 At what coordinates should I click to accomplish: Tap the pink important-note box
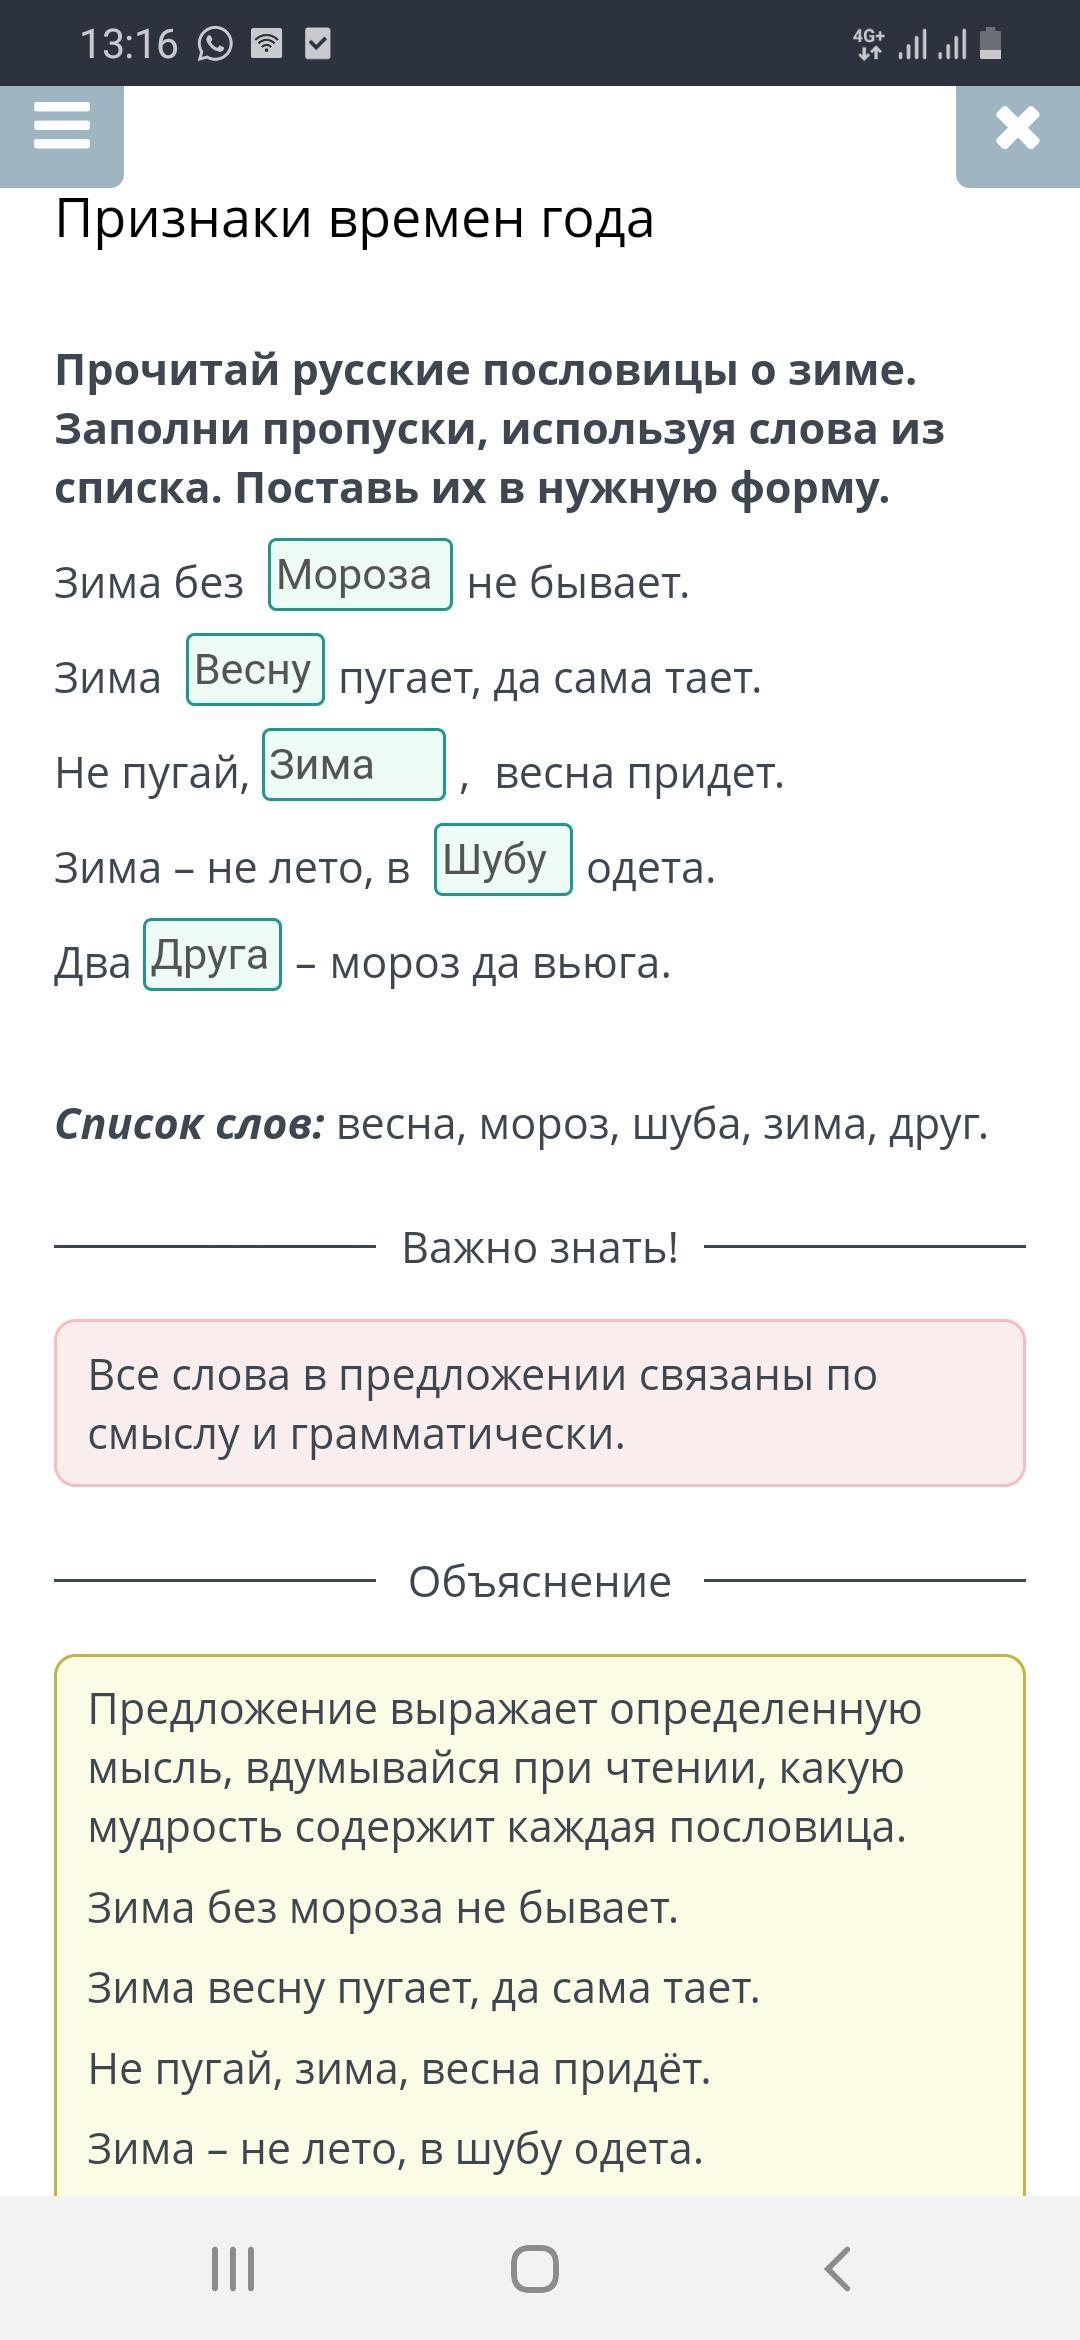point(540,1403)
